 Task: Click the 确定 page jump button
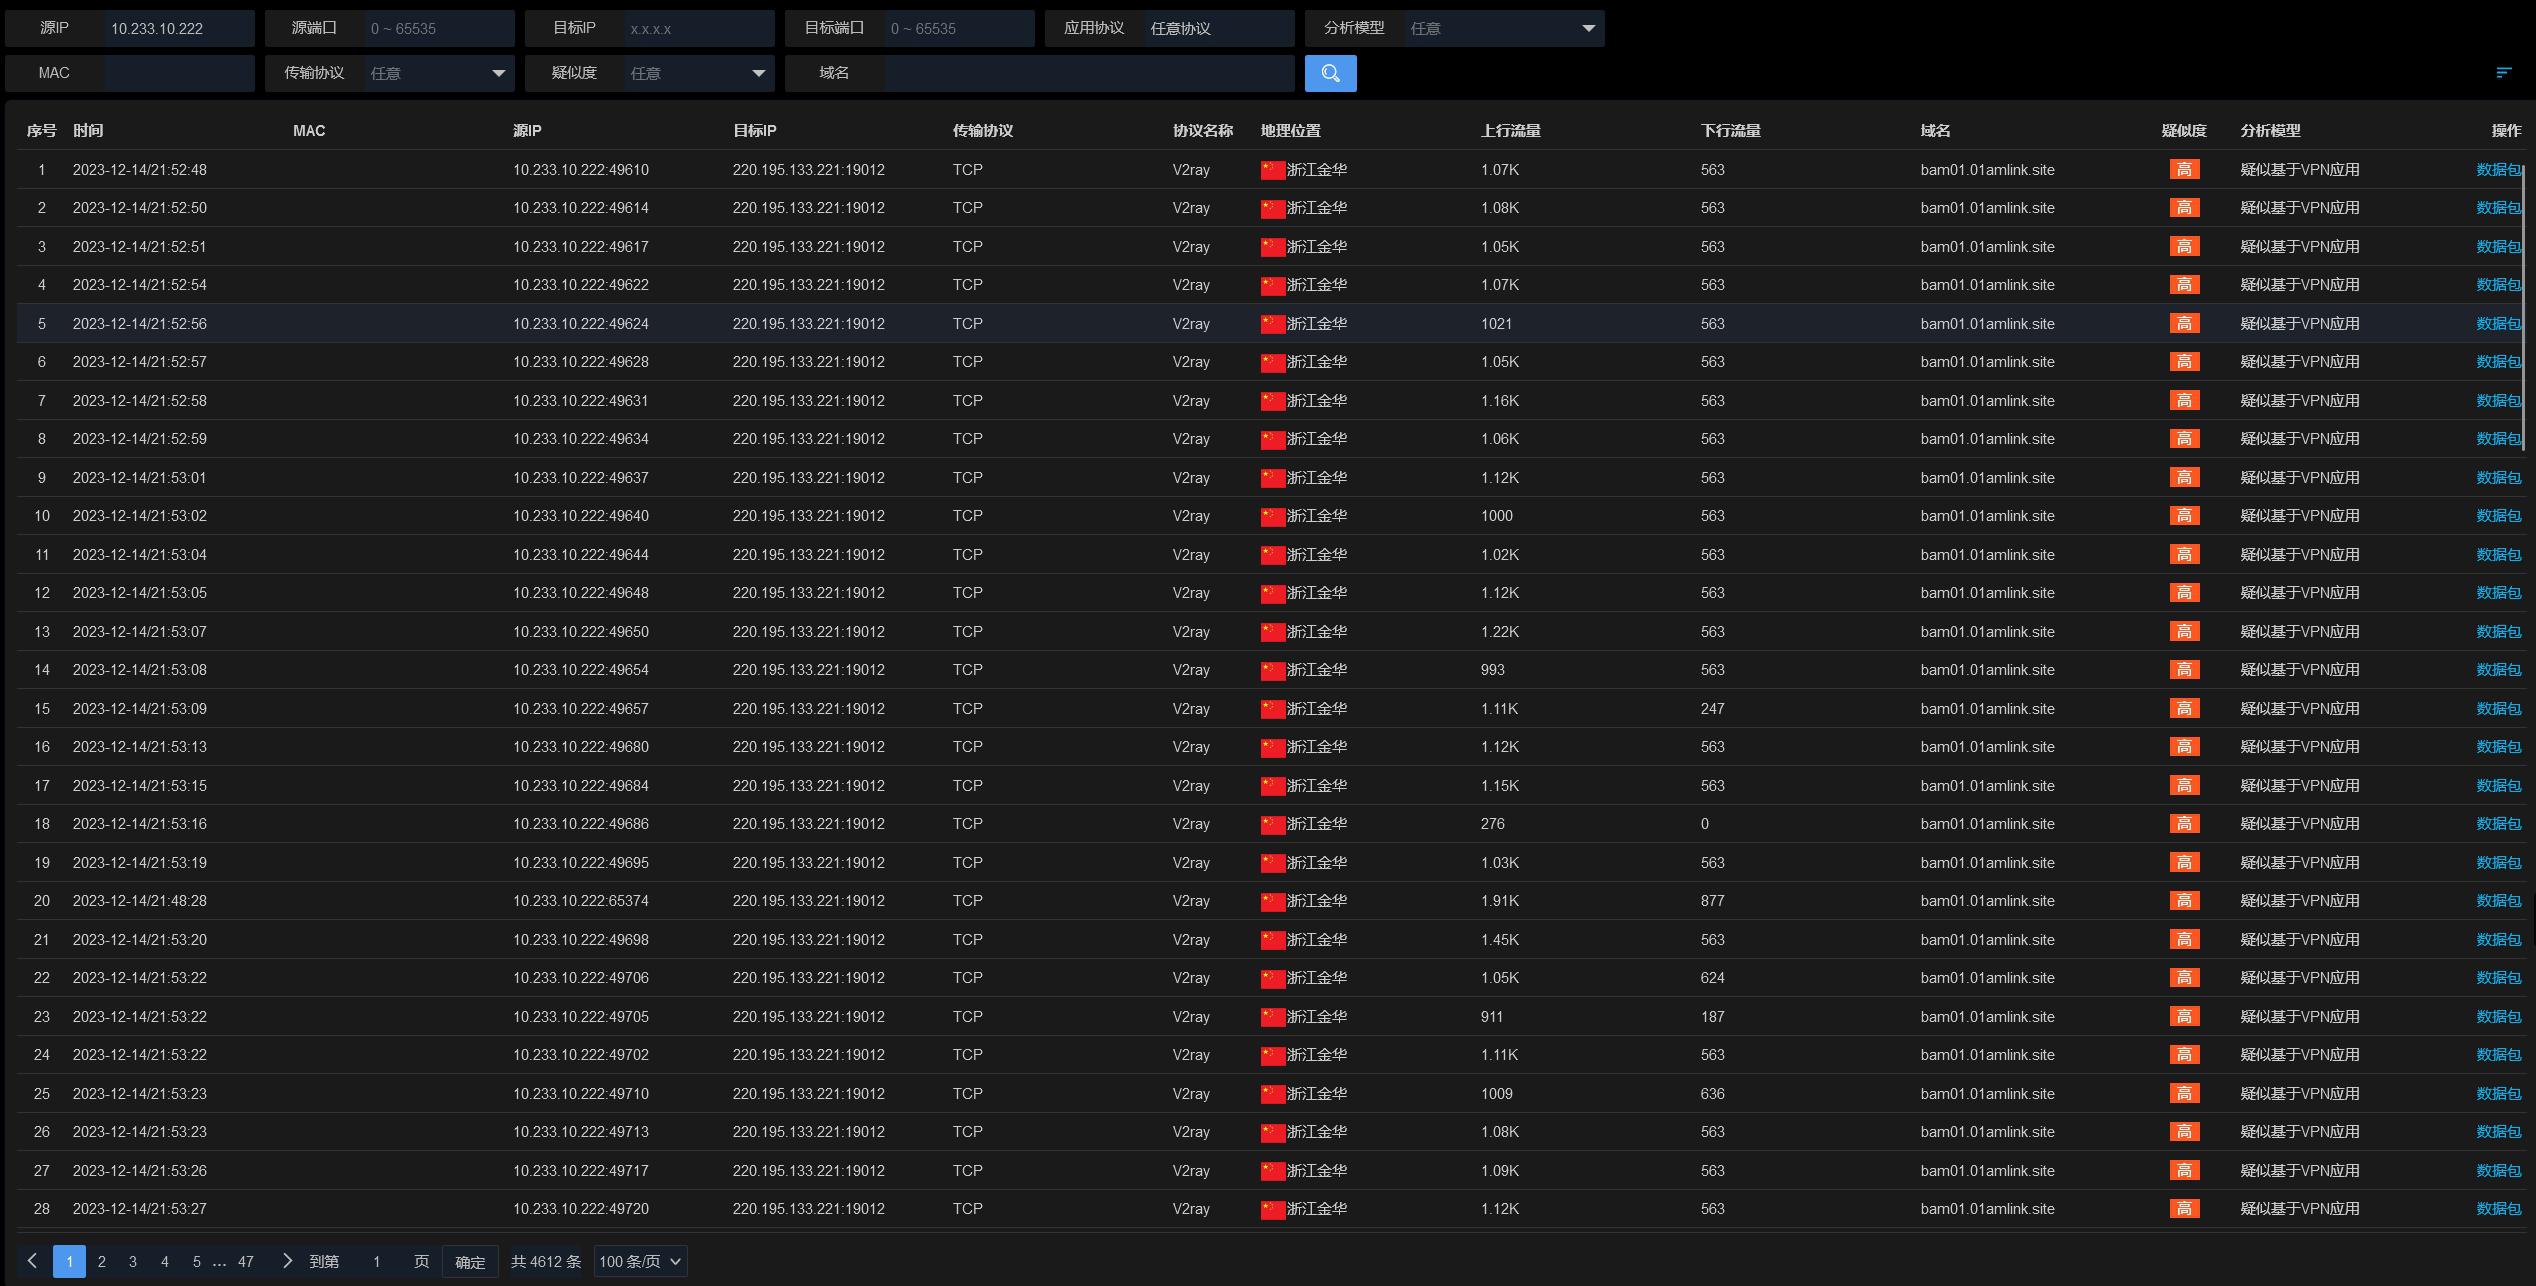[470, 1262]
